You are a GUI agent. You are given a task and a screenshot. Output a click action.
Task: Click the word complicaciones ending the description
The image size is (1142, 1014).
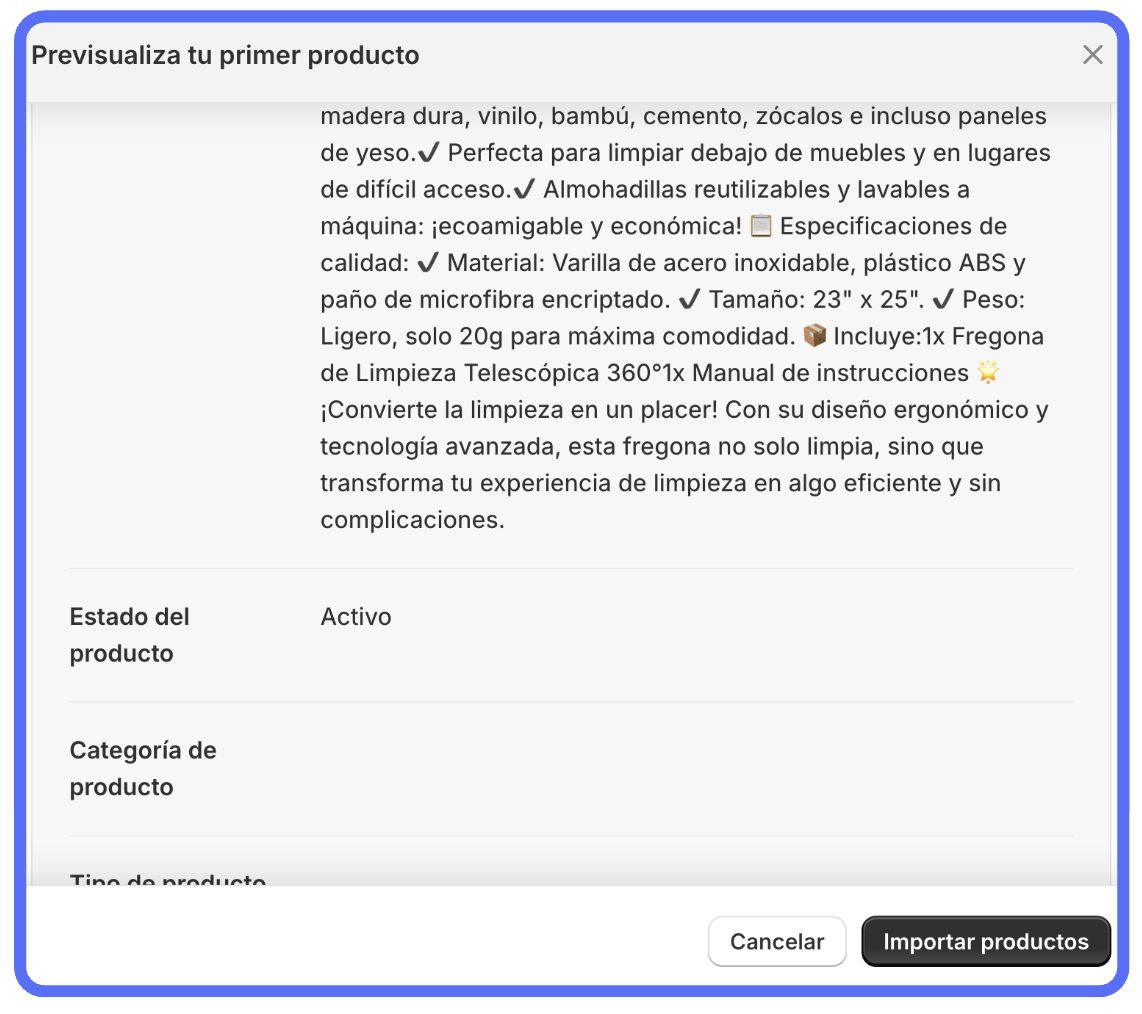[x=412, y=520]
